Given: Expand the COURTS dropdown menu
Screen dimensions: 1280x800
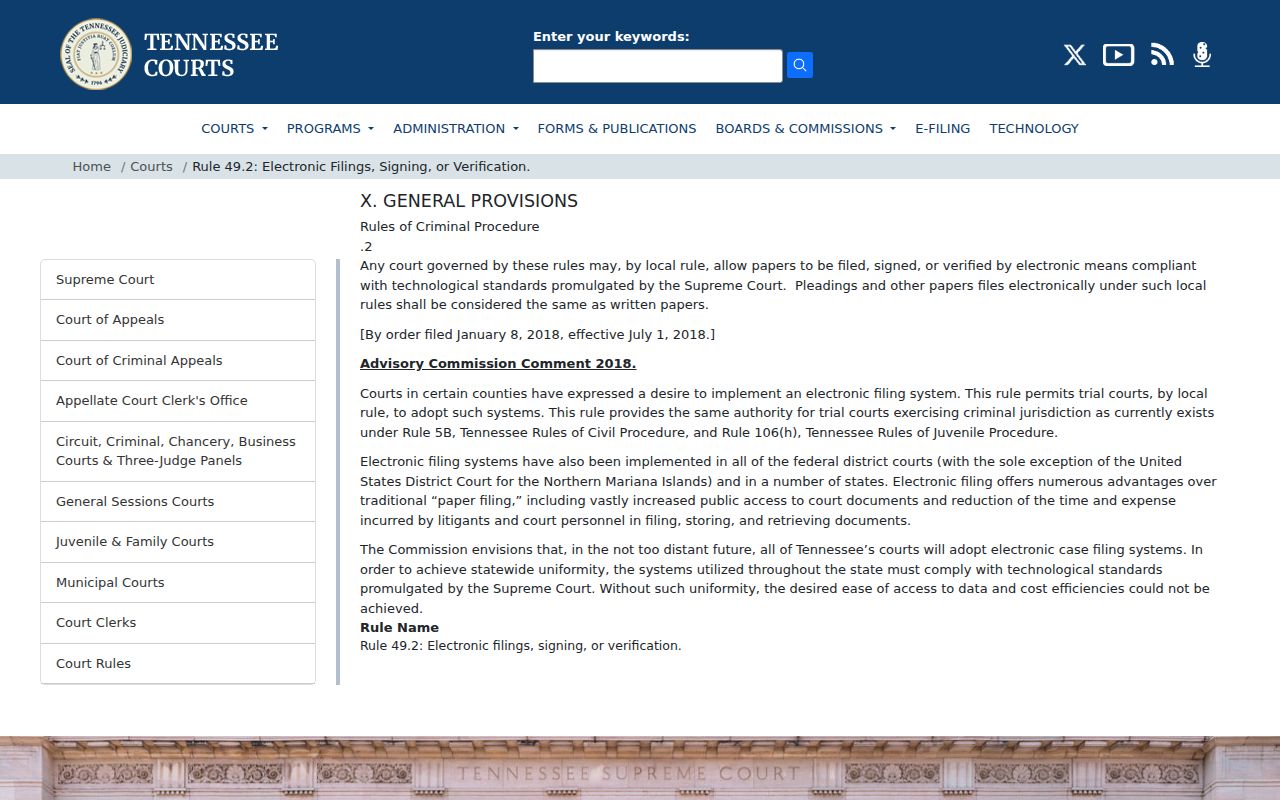Looking at the screenshot, I should click(x=234, y=128).
